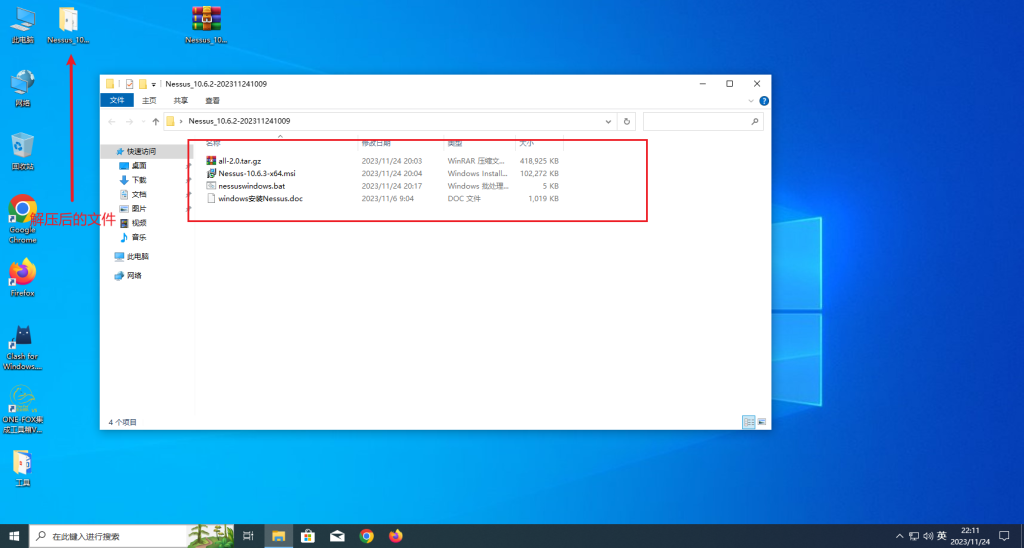Click the refresh button beside address bar
1024x548 pixels.
(x=627, y=121)
